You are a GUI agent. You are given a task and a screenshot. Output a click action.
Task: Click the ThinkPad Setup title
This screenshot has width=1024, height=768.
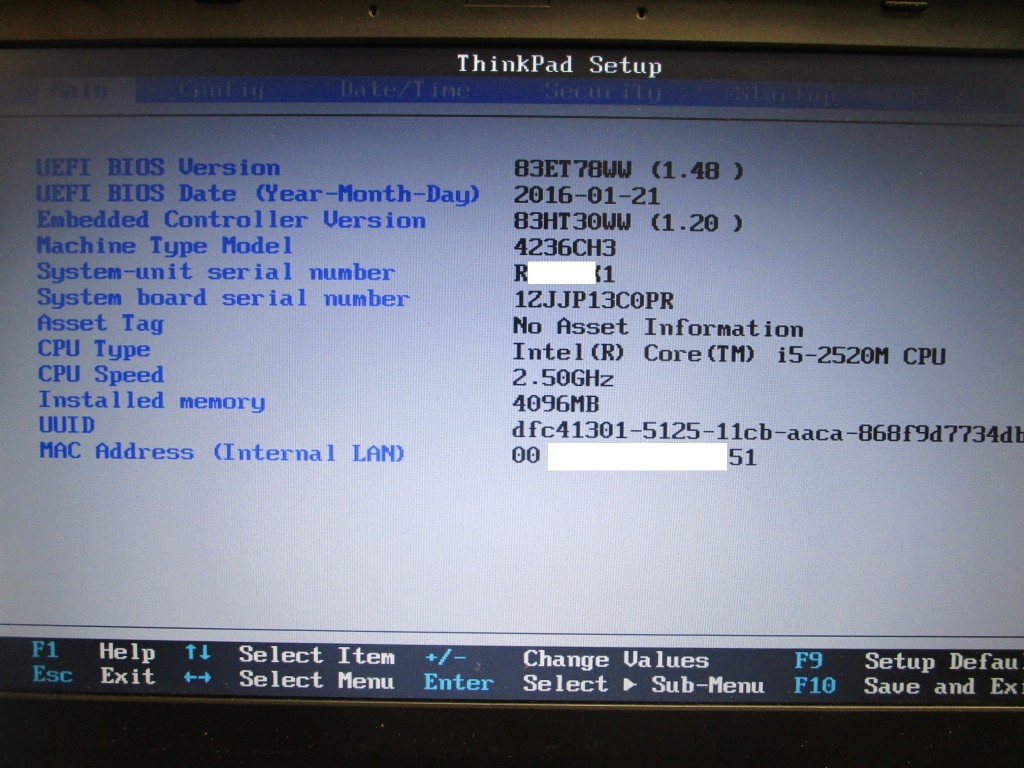559,65
